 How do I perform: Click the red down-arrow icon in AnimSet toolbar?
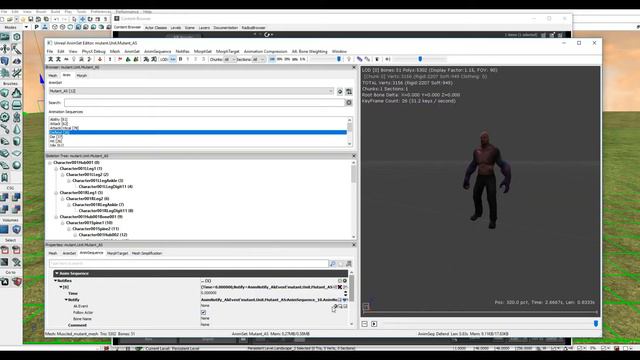[100, 60]
